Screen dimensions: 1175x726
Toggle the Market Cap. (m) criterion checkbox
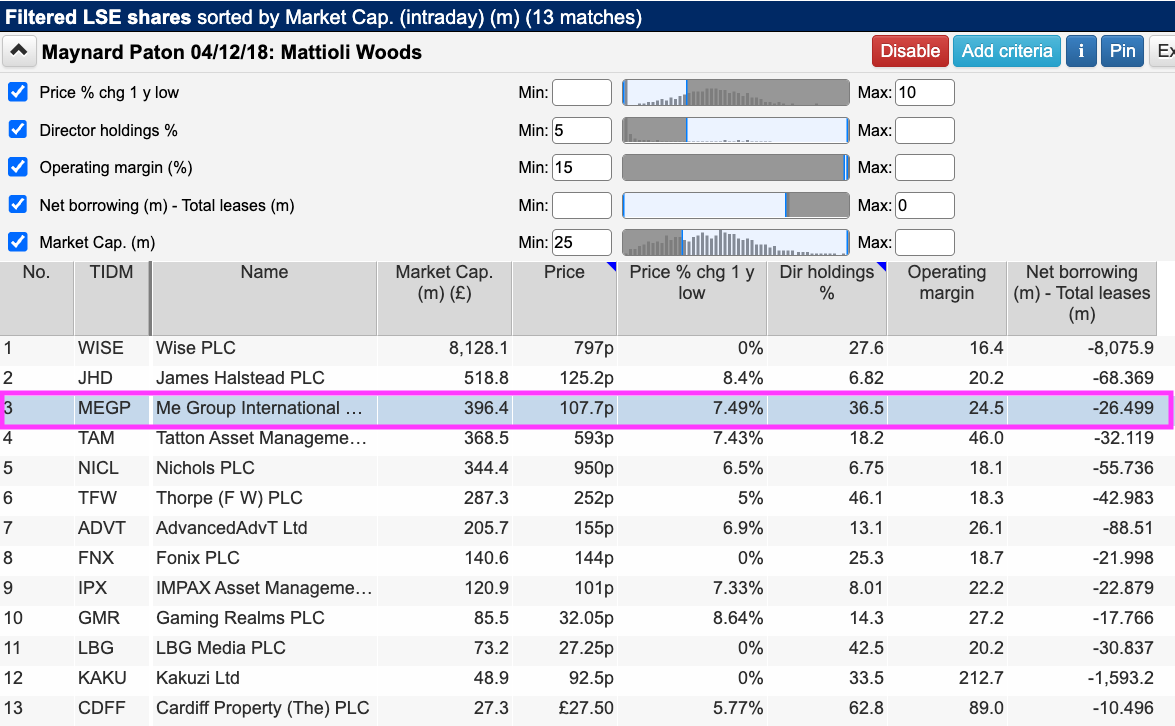tap(18, 242)
